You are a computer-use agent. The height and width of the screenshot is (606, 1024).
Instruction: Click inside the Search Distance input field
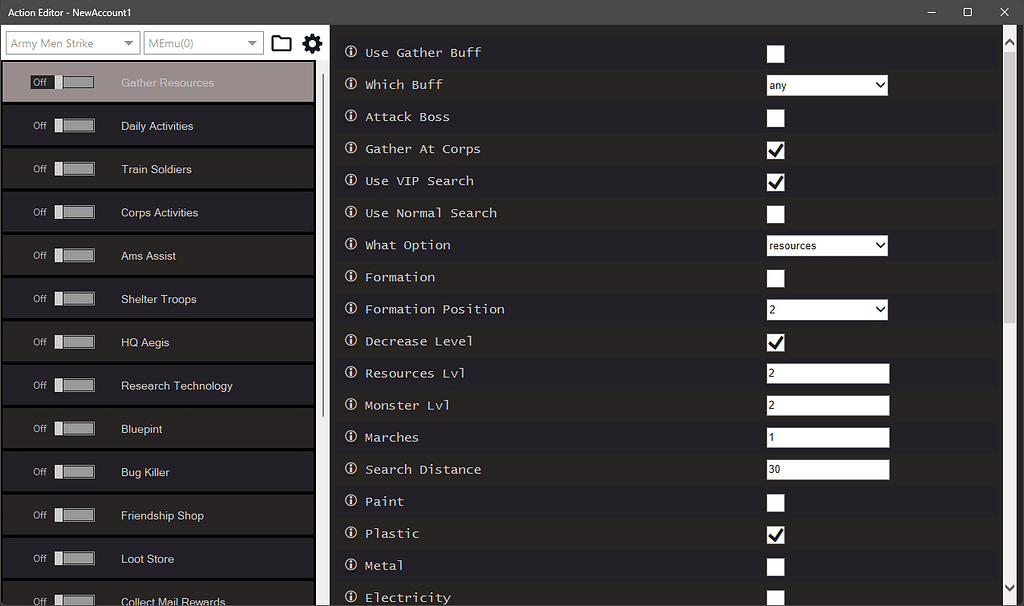click(827, 469)
